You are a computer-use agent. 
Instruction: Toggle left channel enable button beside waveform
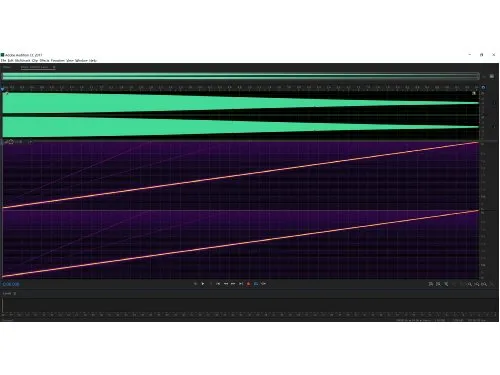click(494, 103)
